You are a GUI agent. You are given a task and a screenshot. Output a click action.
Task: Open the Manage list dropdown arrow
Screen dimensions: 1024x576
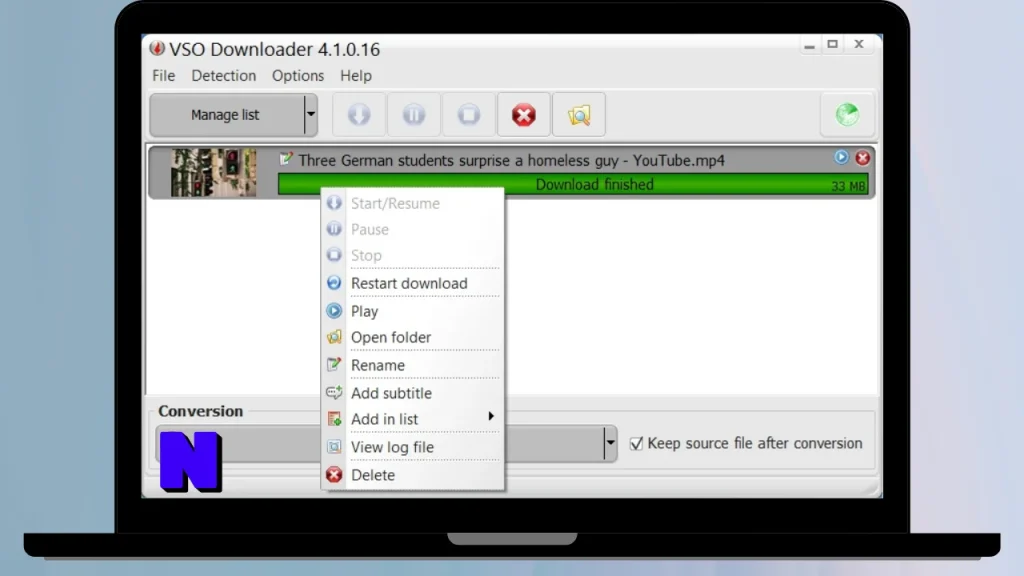(311, 115)
